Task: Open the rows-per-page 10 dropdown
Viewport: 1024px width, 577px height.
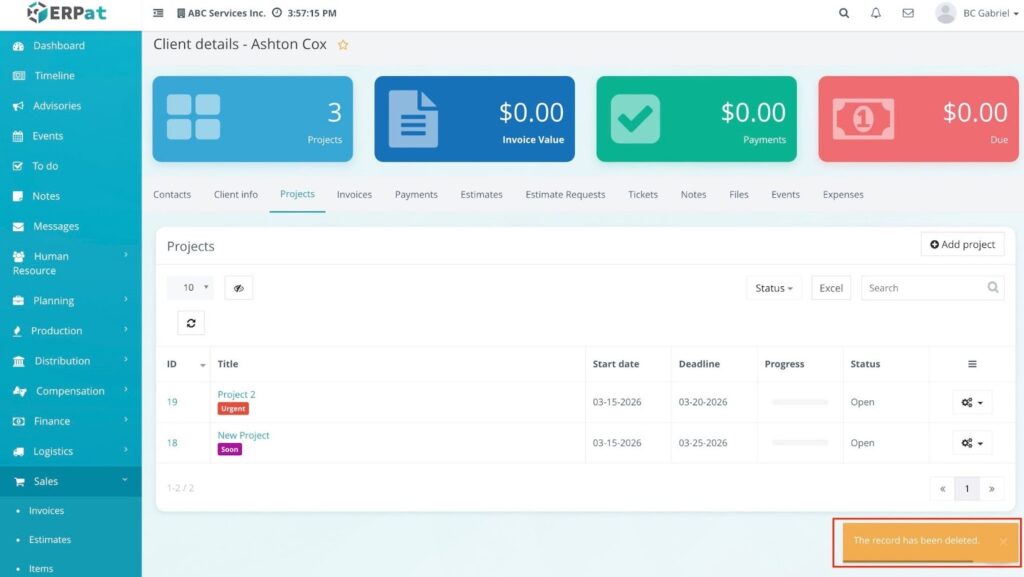Action: tap(190, 288)
